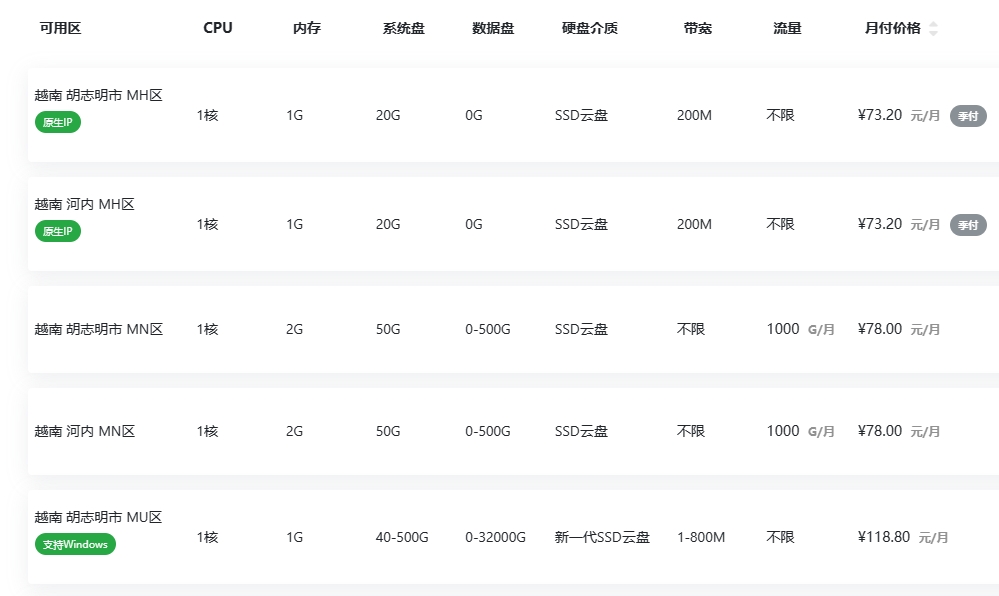Click the 系统盘 column header
Viewport: 999px width, 596px height.
click(x=404, y=28)
